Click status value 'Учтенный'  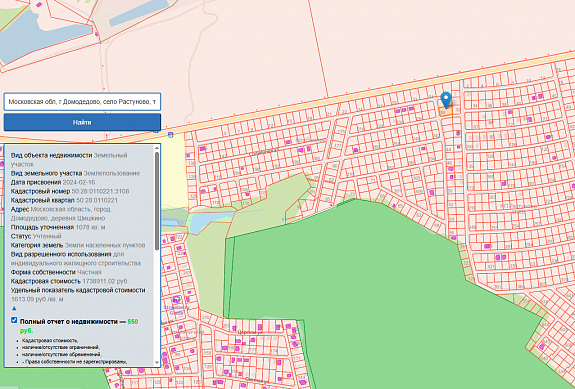click(x=47, y=236)
